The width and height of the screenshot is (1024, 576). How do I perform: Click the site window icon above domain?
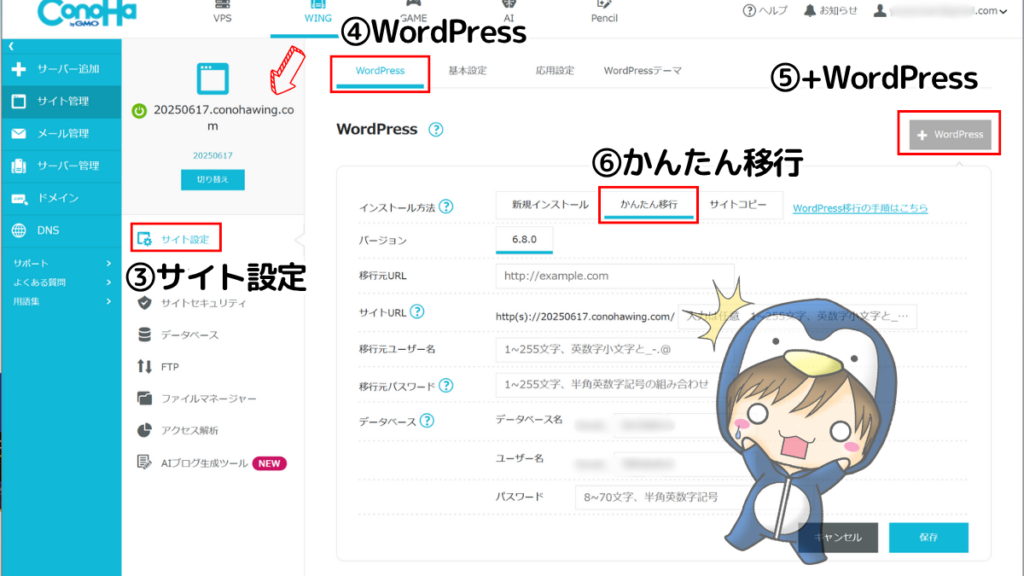tap(213, 79)
